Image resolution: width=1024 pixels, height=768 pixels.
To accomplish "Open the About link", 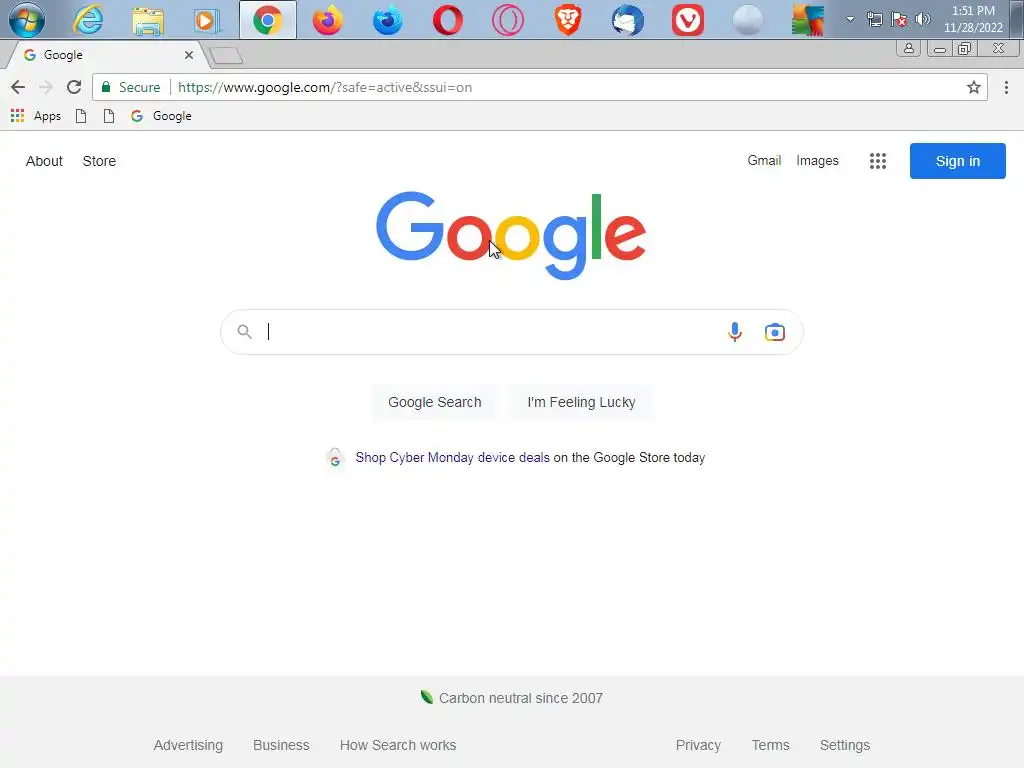I will 44,161.
